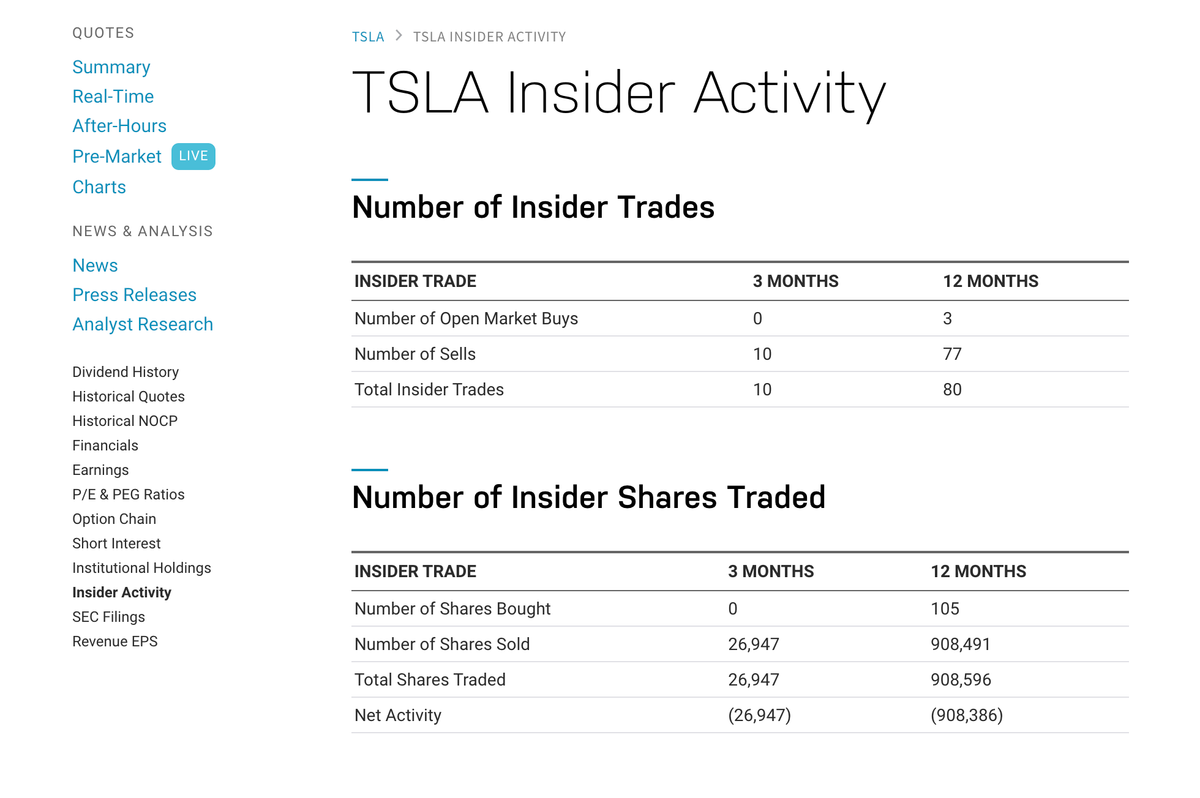Click the breadcrumb chevron after TSLA
1200x798 pixels.
click(399, 36)
